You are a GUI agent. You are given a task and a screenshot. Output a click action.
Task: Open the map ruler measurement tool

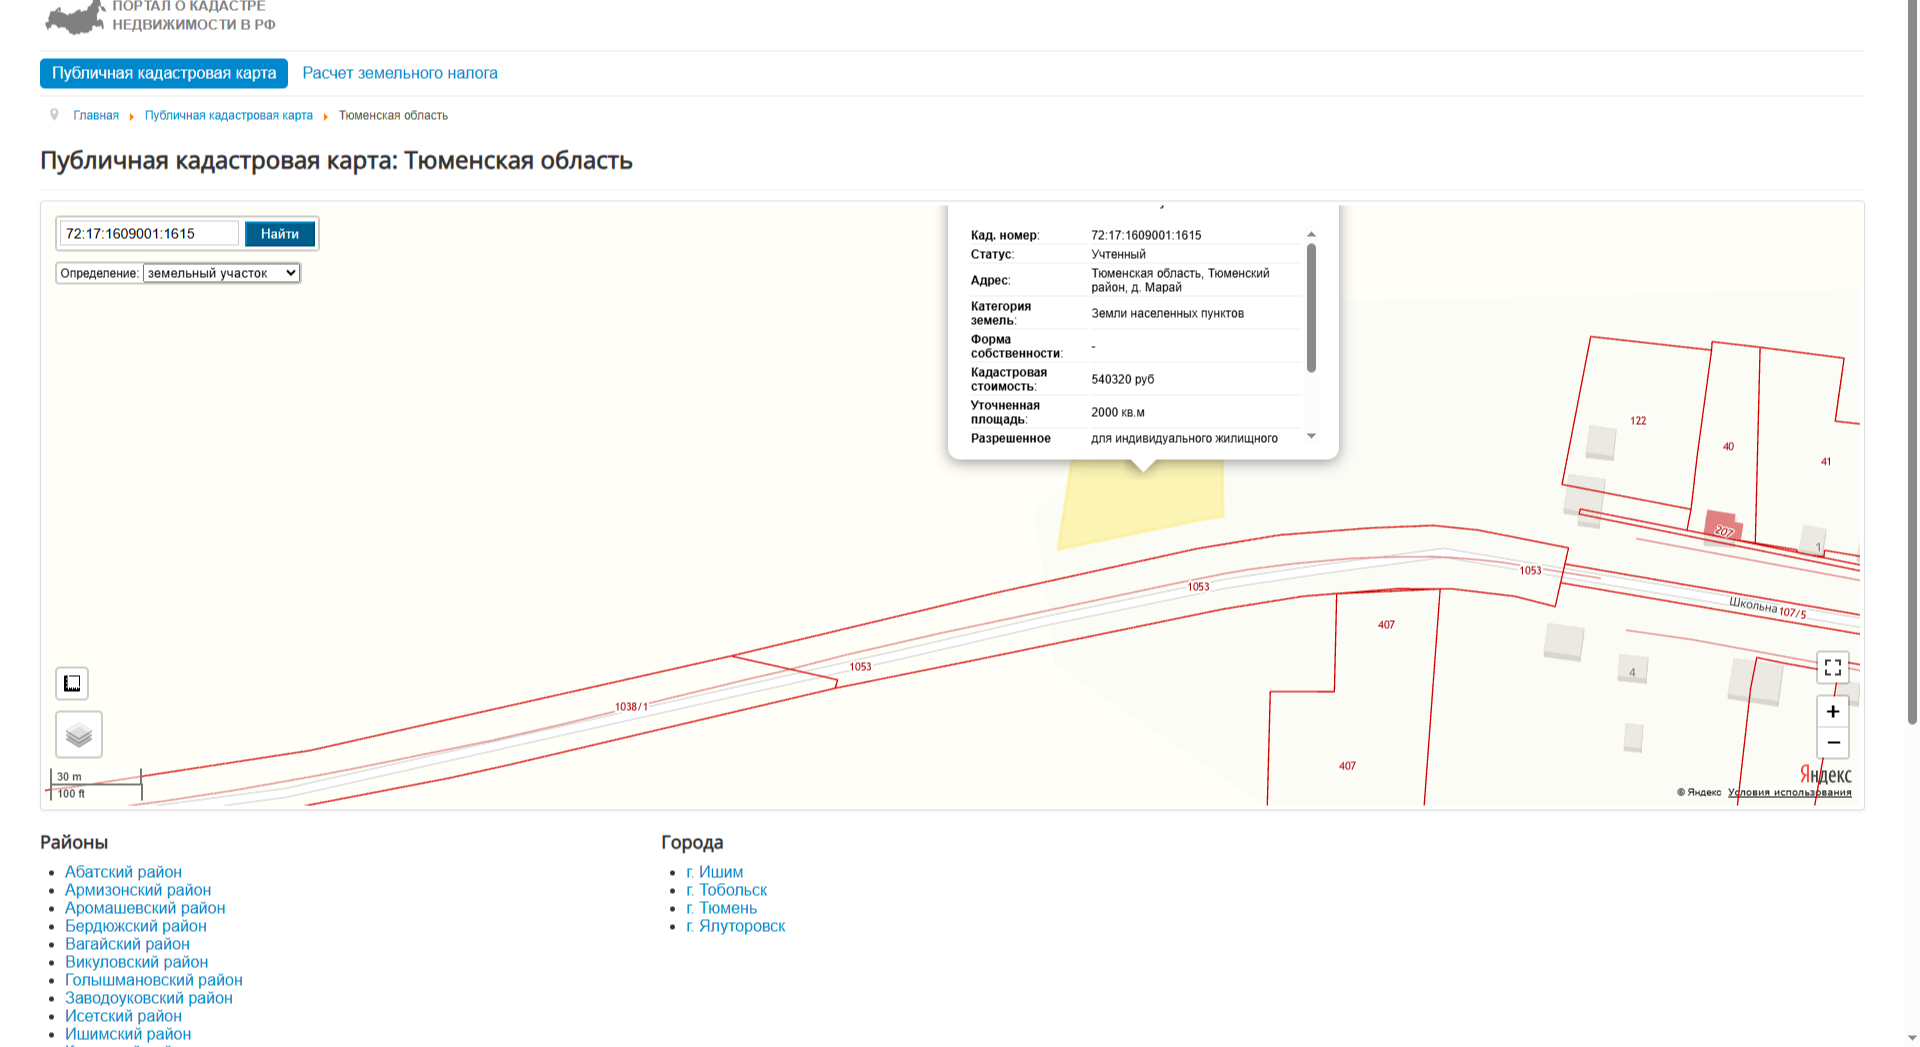72,684
